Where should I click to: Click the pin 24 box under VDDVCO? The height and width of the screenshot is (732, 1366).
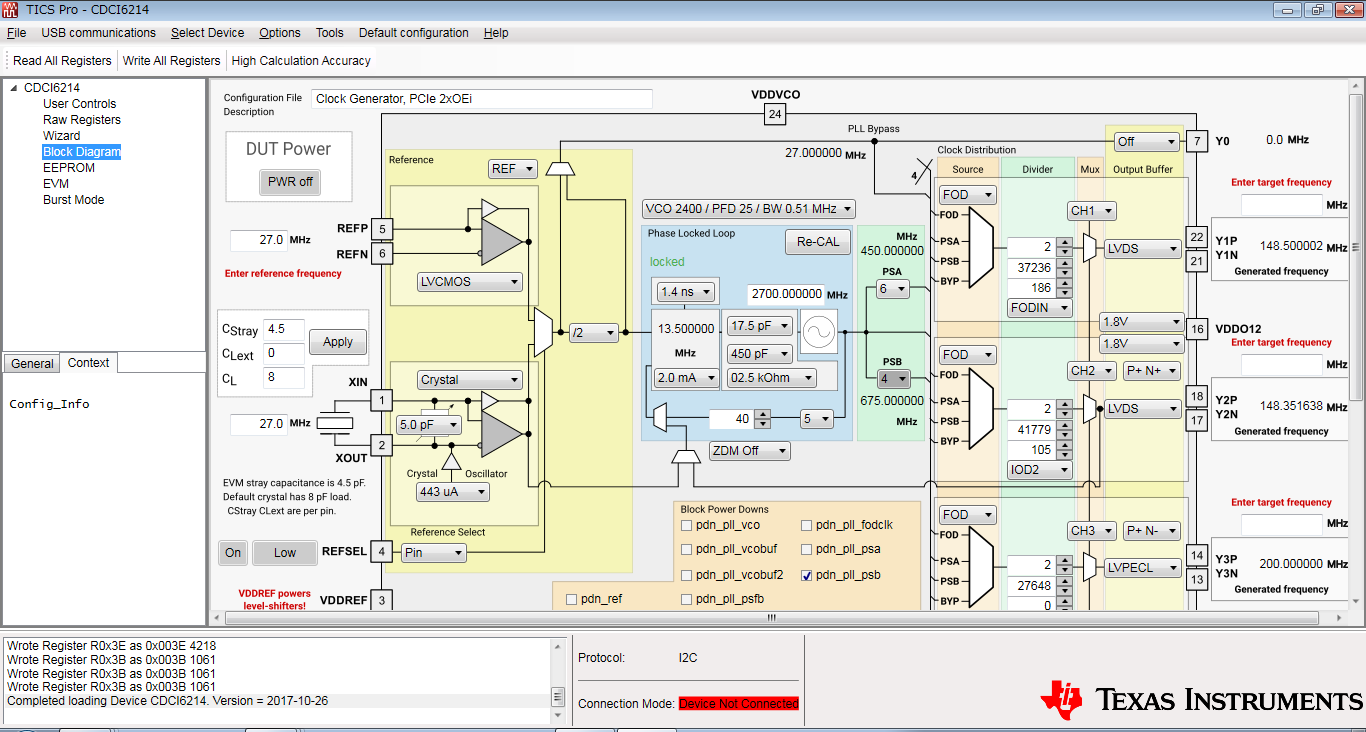click(775, 115)
